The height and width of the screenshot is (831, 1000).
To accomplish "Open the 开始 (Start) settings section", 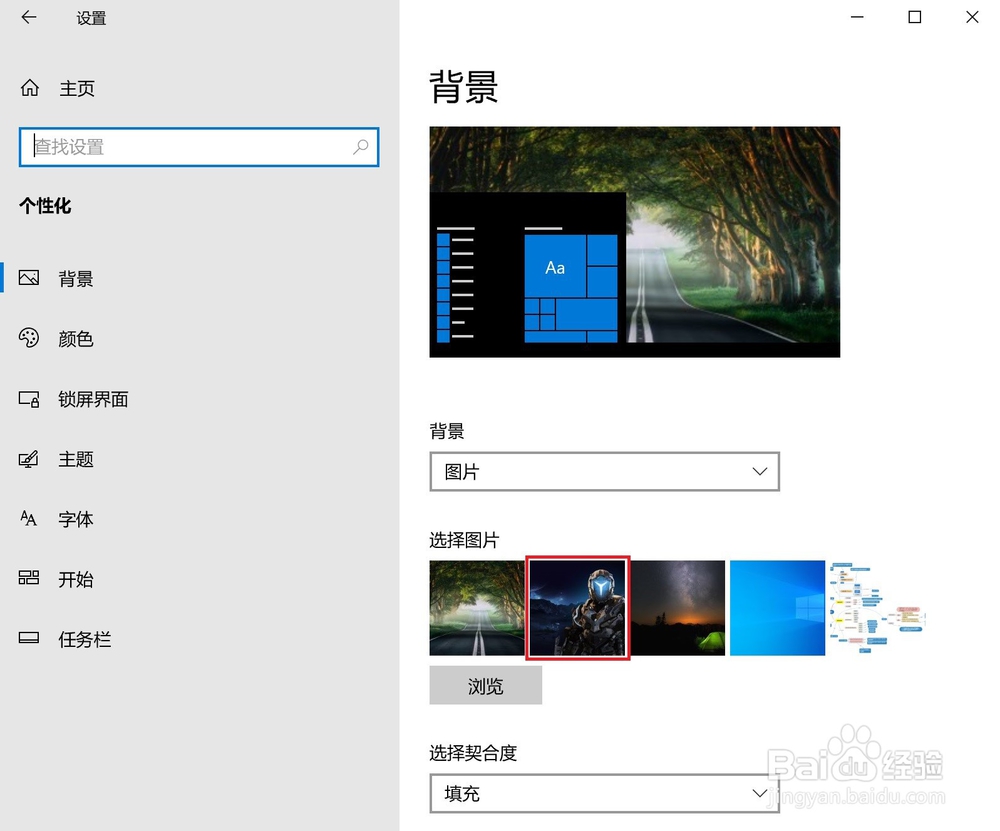I will click(75, 579).
